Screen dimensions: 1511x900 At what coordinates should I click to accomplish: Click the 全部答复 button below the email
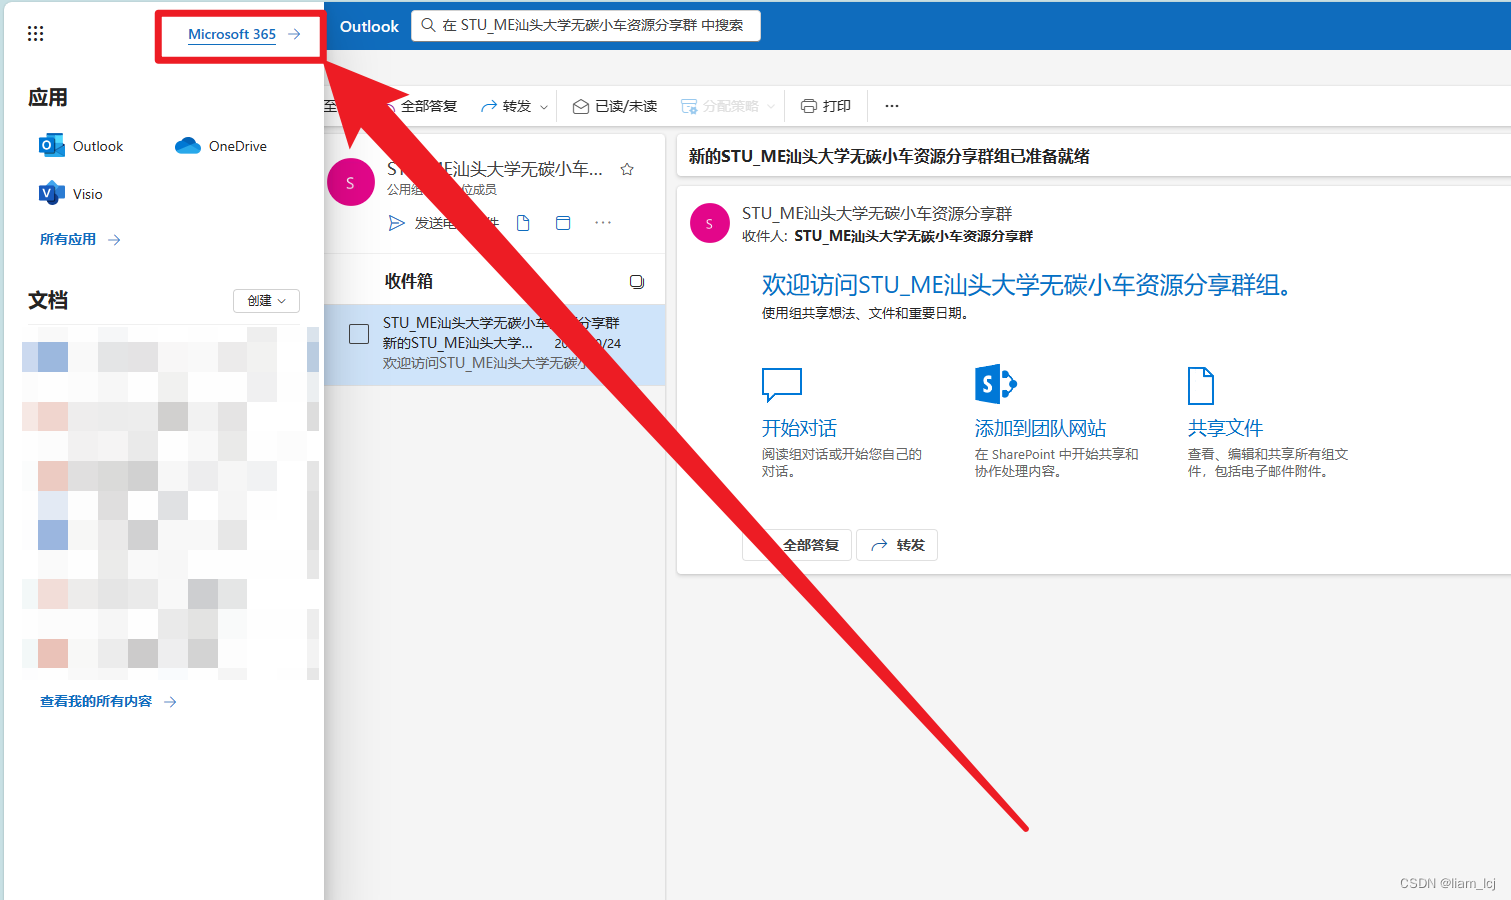pyautogui.click(x=797, y=545)
